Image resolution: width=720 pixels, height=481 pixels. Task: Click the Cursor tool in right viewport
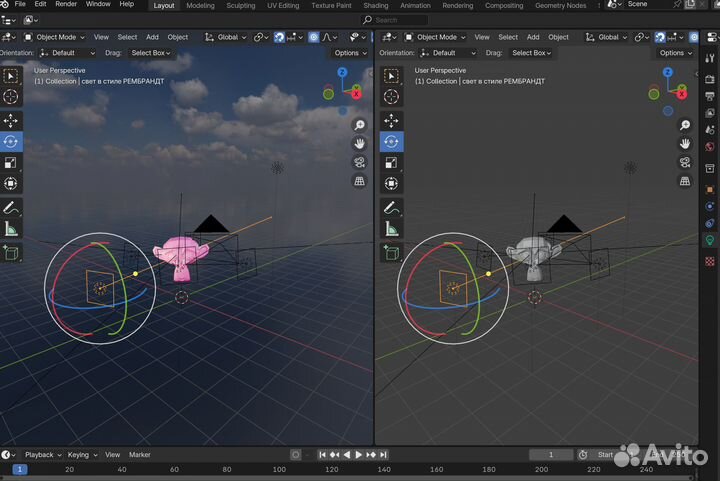[x=392, y=97]
